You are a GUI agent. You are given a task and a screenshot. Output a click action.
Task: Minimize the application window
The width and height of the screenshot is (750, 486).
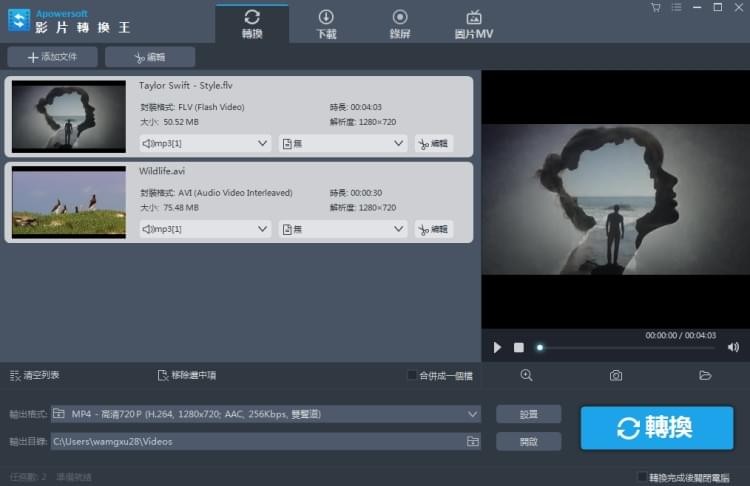tap(697, 8)
